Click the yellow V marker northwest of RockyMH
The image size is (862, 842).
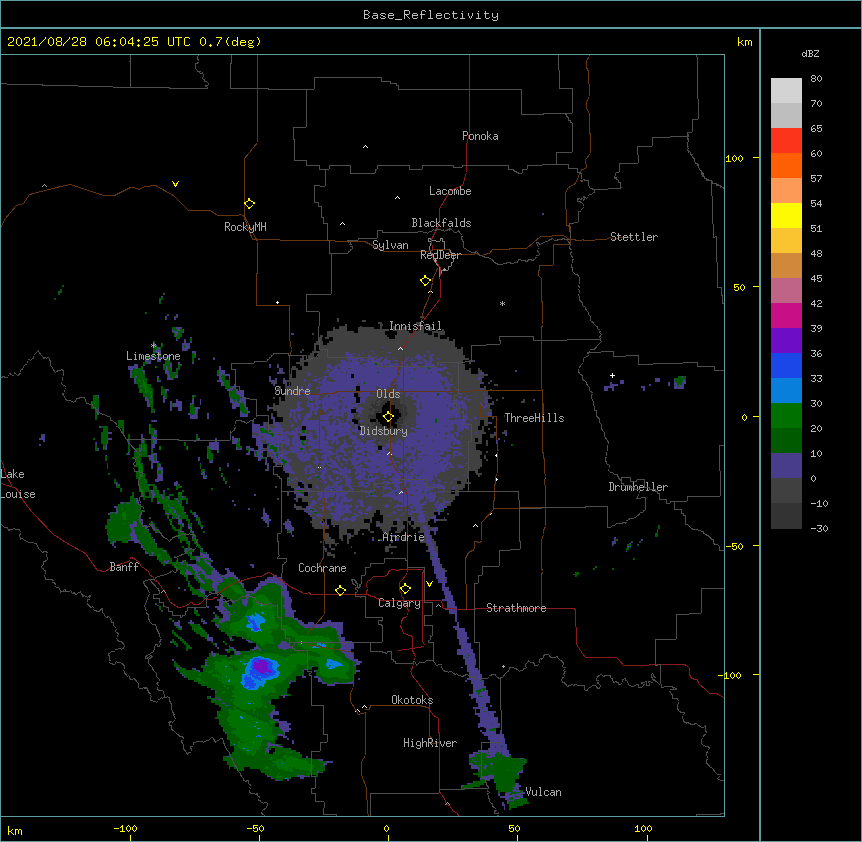175,184
